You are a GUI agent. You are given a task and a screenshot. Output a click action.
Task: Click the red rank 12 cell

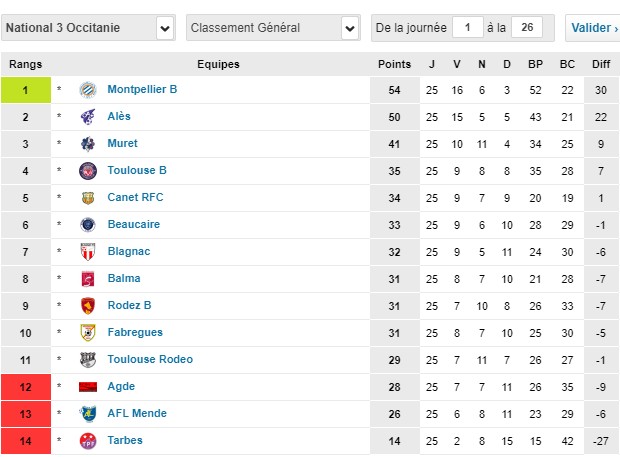(25, 386)
